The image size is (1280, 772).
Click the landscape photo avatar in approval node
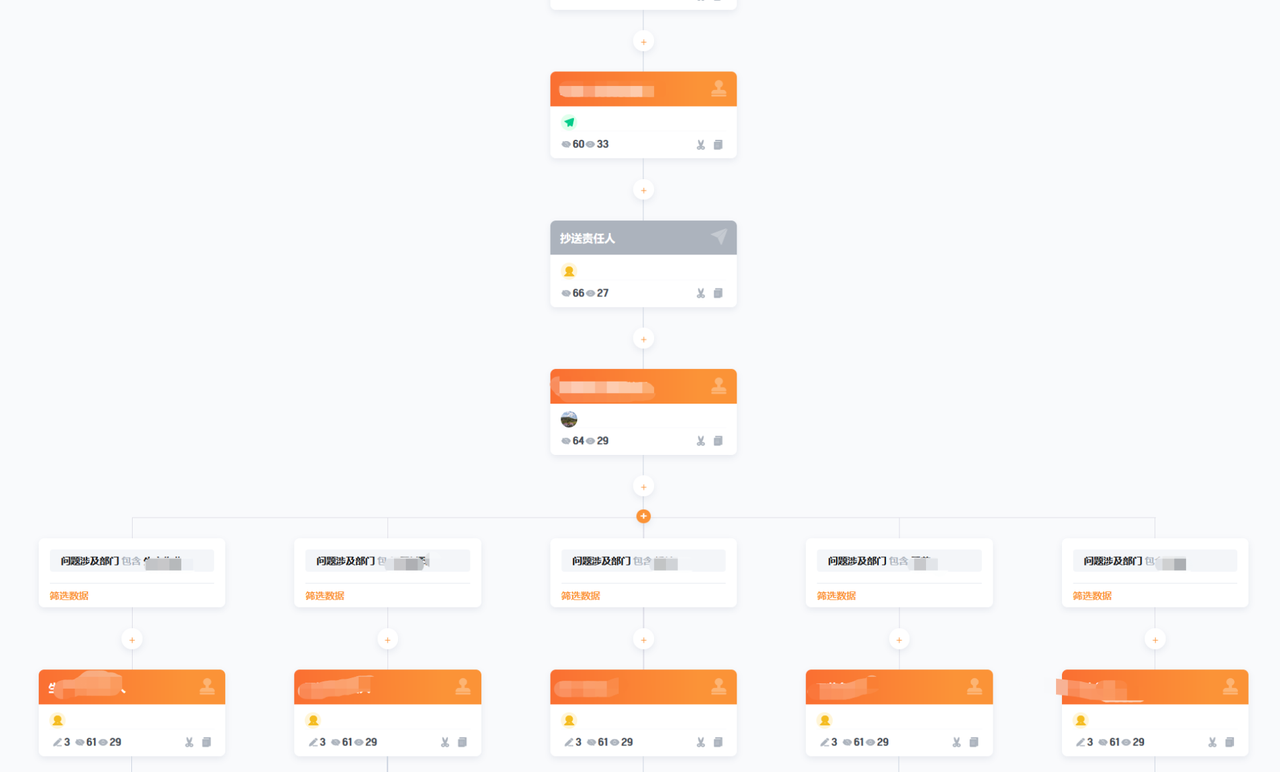pyautogui.click(x=569, y=419)
